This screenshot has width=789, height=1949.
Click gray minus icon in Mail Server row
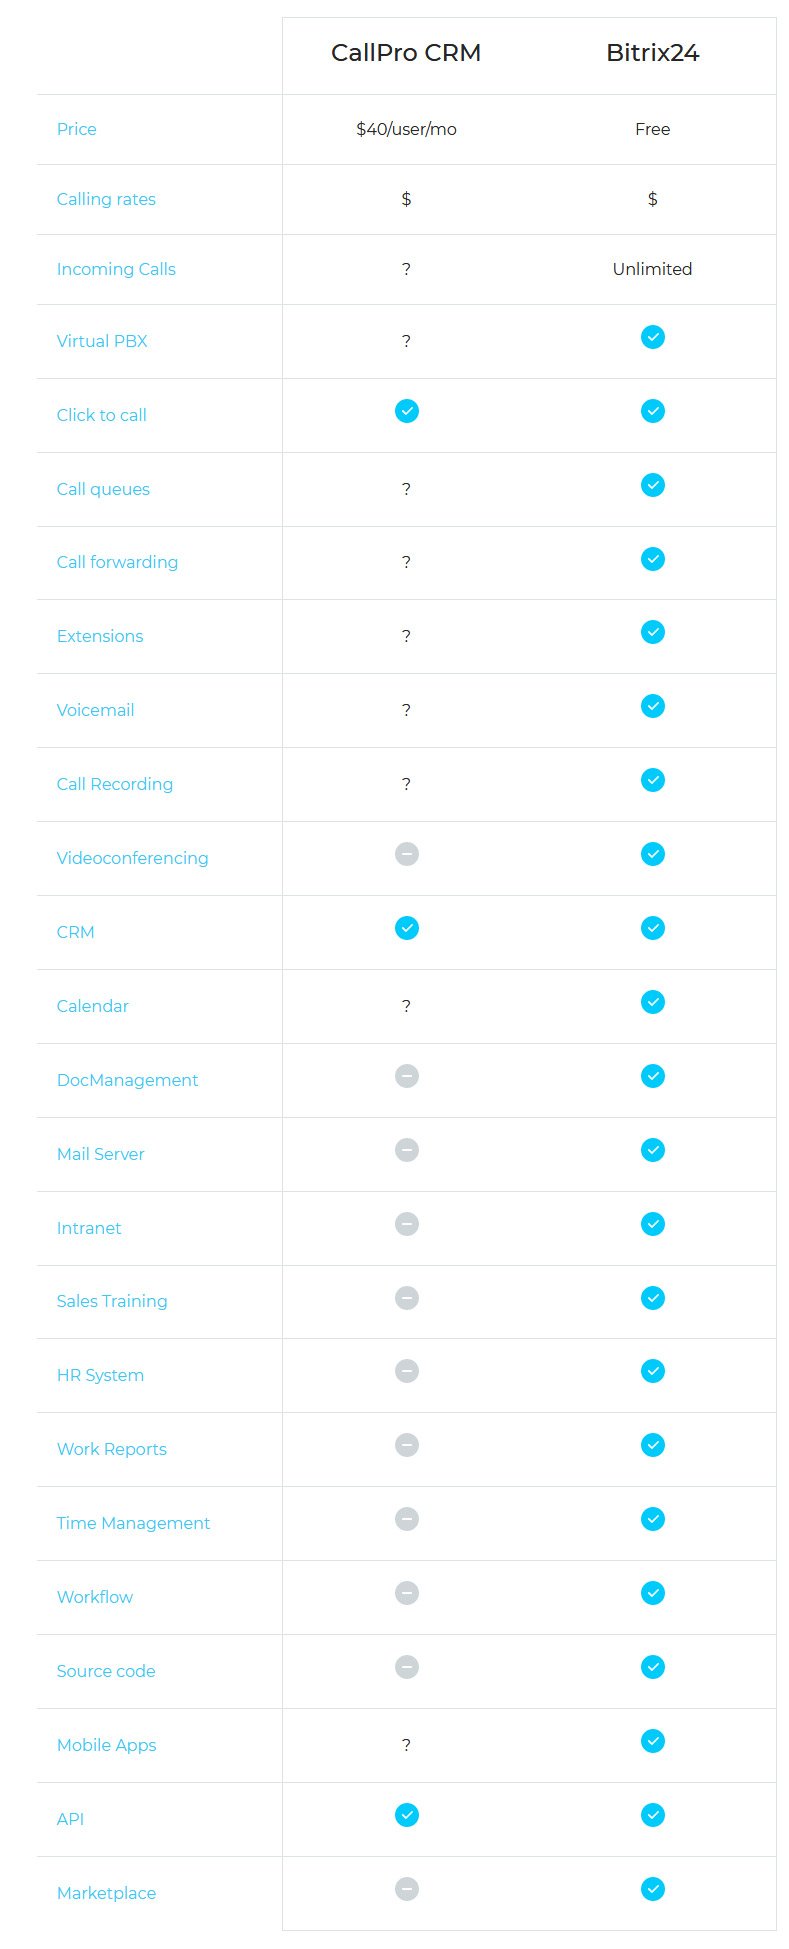click(406, 1150)
